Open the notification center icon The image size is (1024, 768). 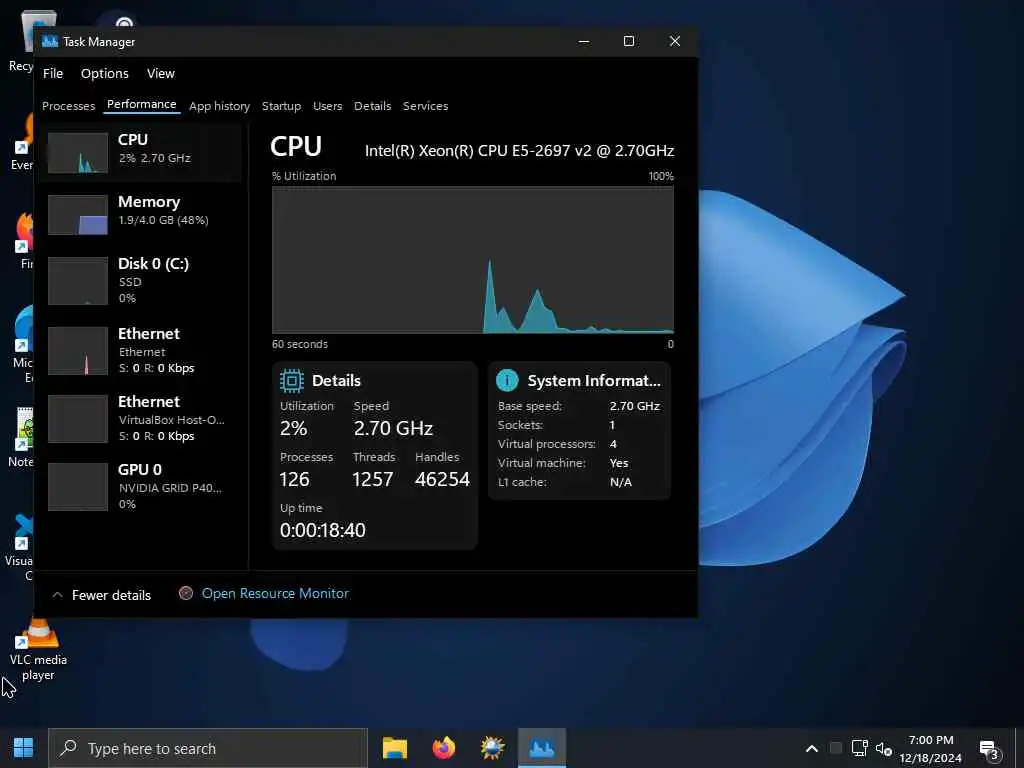click(x=990, y=750)
